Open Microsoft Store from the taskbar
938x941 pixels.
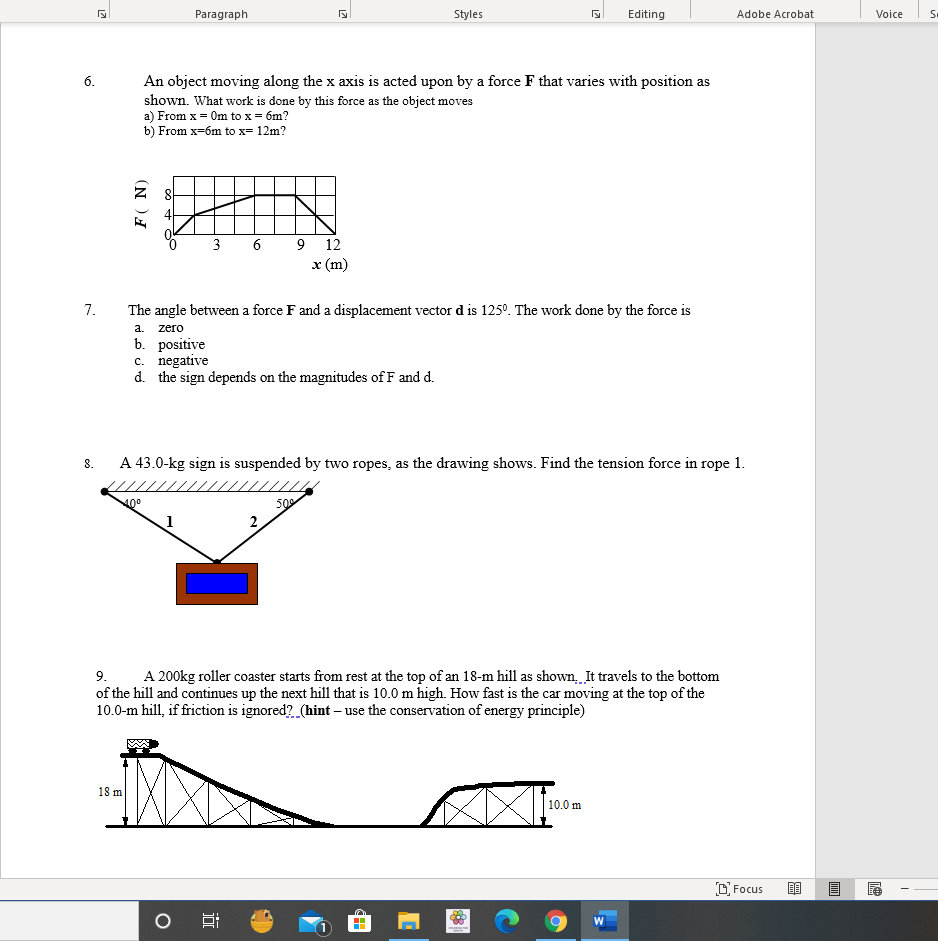point(359,921)
